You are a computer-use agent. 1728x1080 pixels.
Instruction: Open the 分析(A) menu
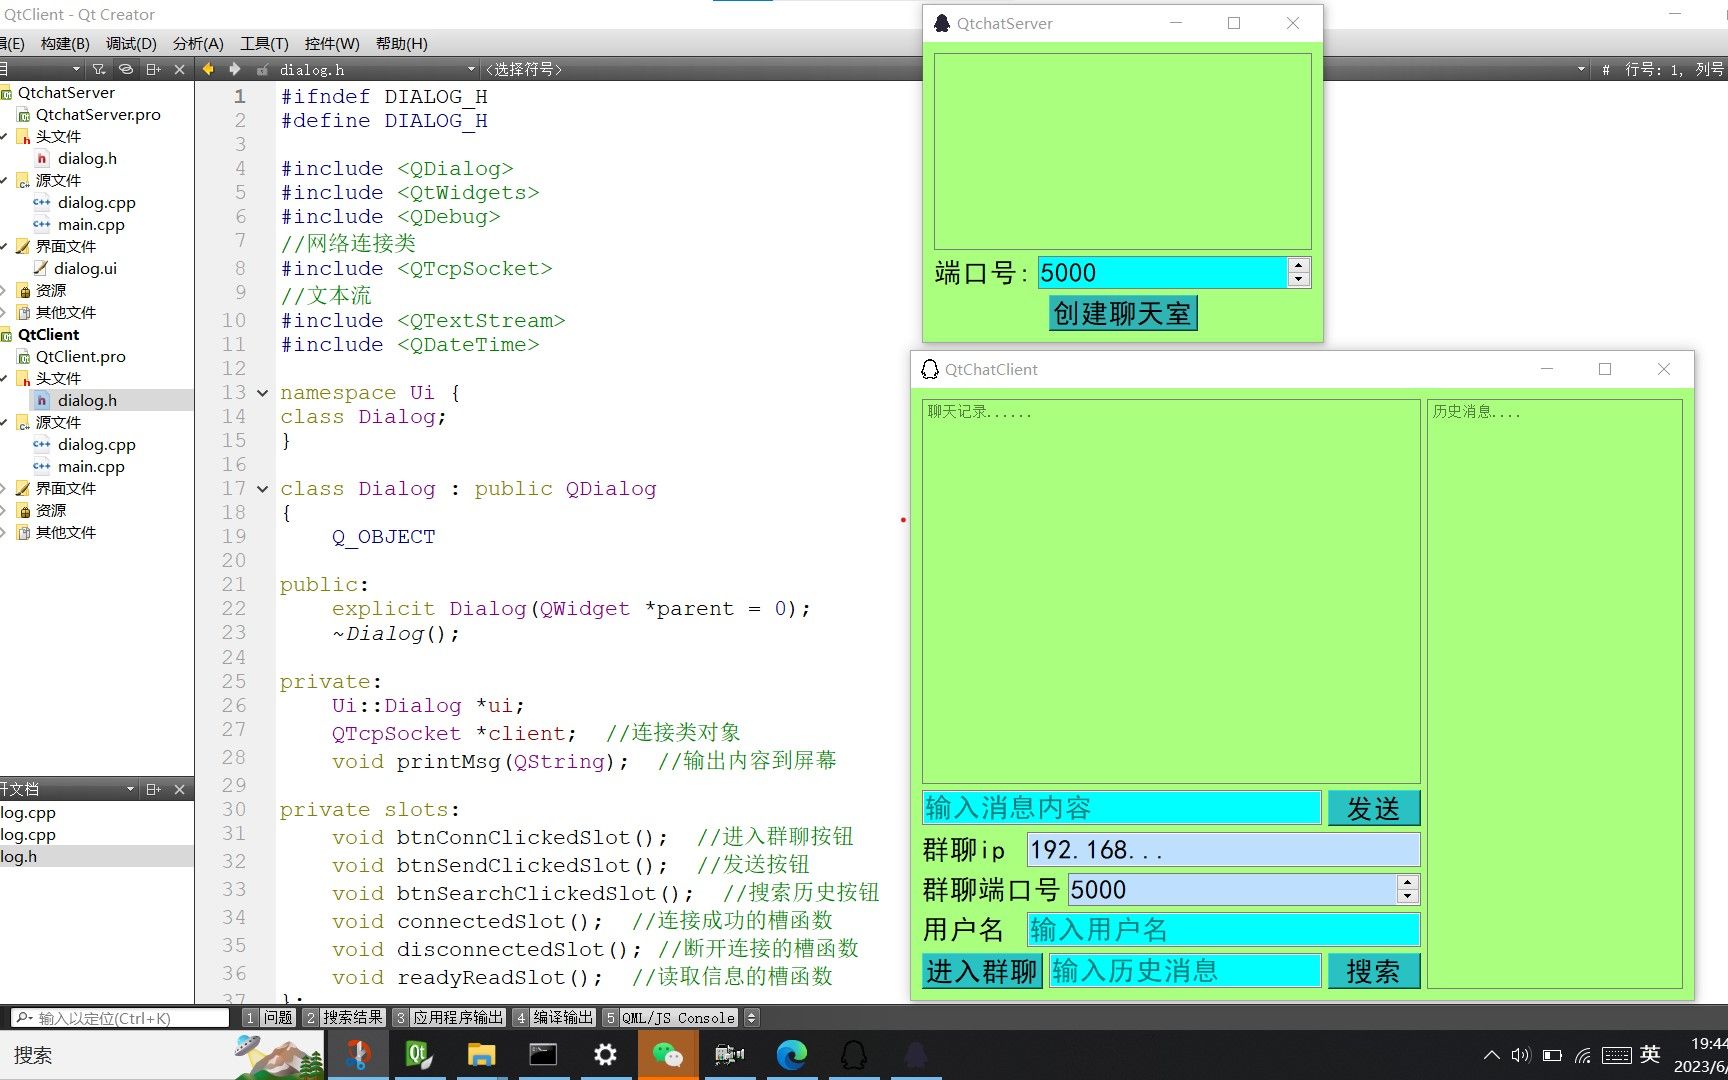pos(198,43)
